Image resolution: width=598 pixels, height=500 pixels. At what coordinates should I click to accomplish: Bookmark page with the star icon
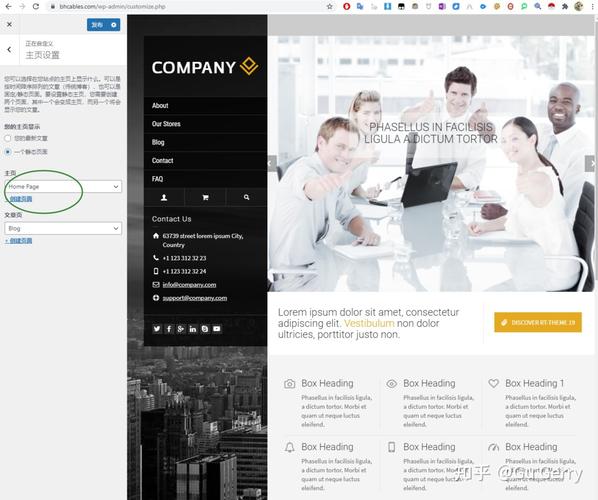point(330,6)
